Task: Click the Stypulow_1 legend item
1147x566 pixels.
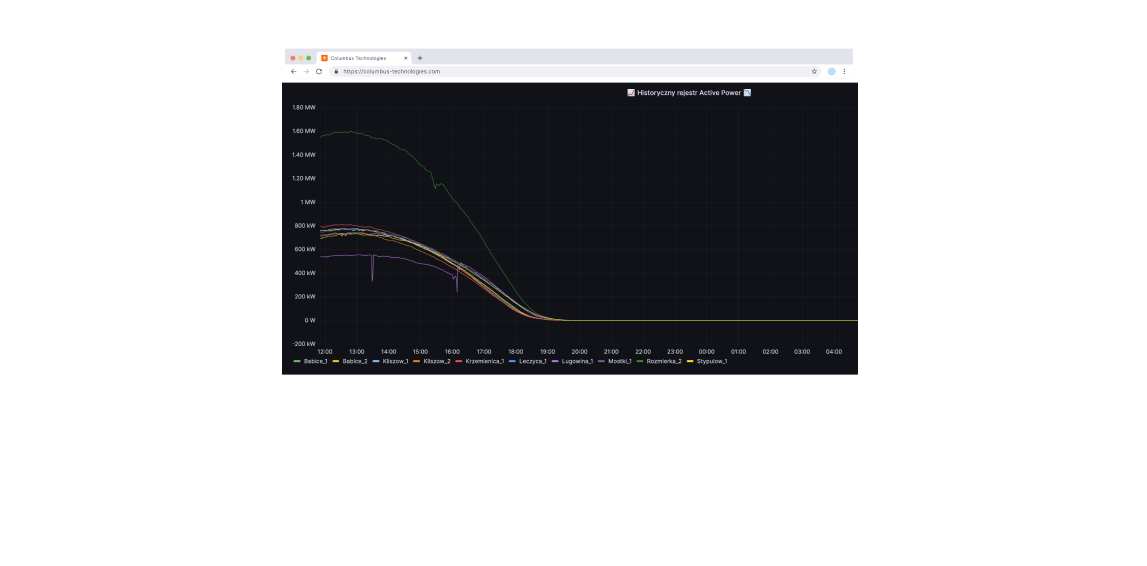Action: click(711, 361)
